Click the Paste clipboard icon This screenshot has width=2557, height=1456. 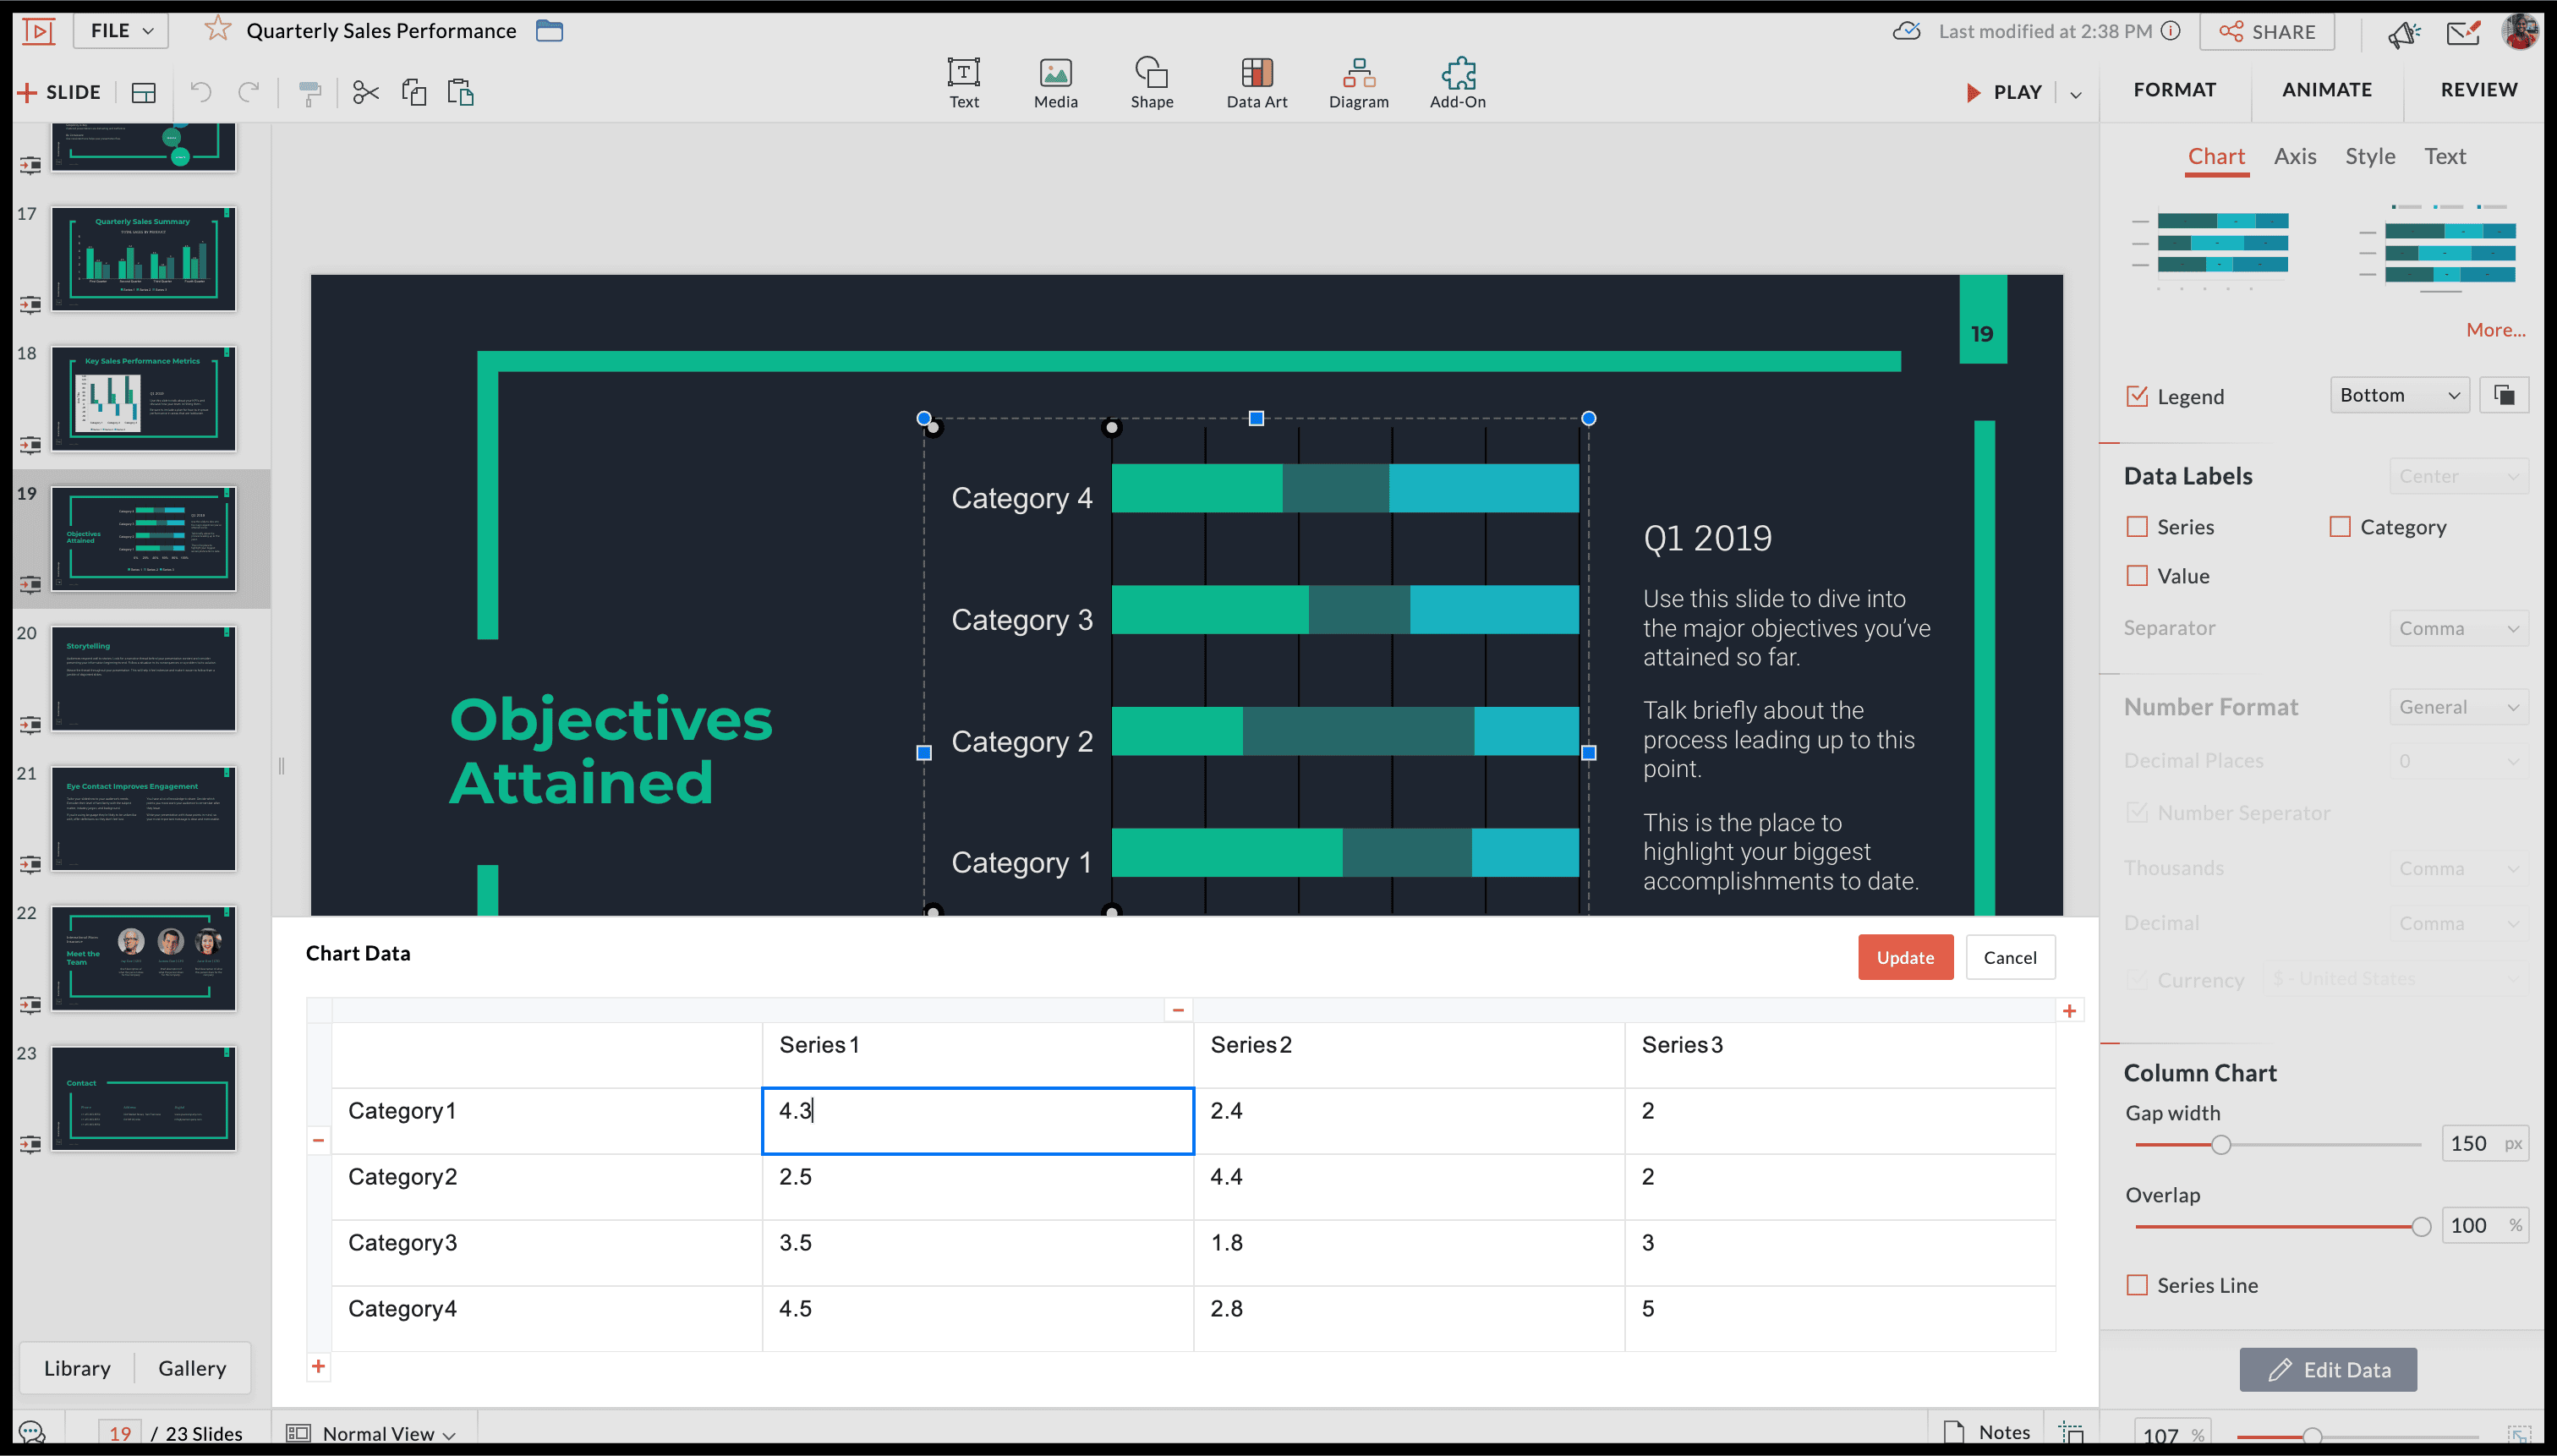(x=461, y=92)
